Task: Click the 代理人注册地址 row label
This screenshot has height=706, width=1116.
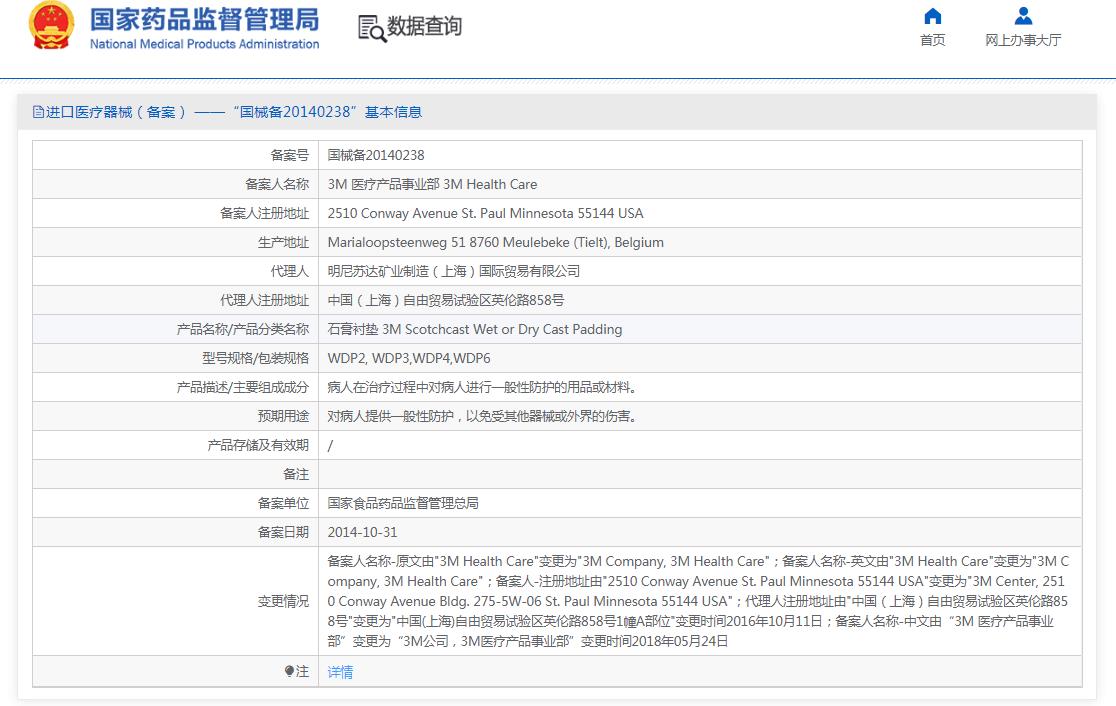Action: pyautogui.click(x=264, y=300)
